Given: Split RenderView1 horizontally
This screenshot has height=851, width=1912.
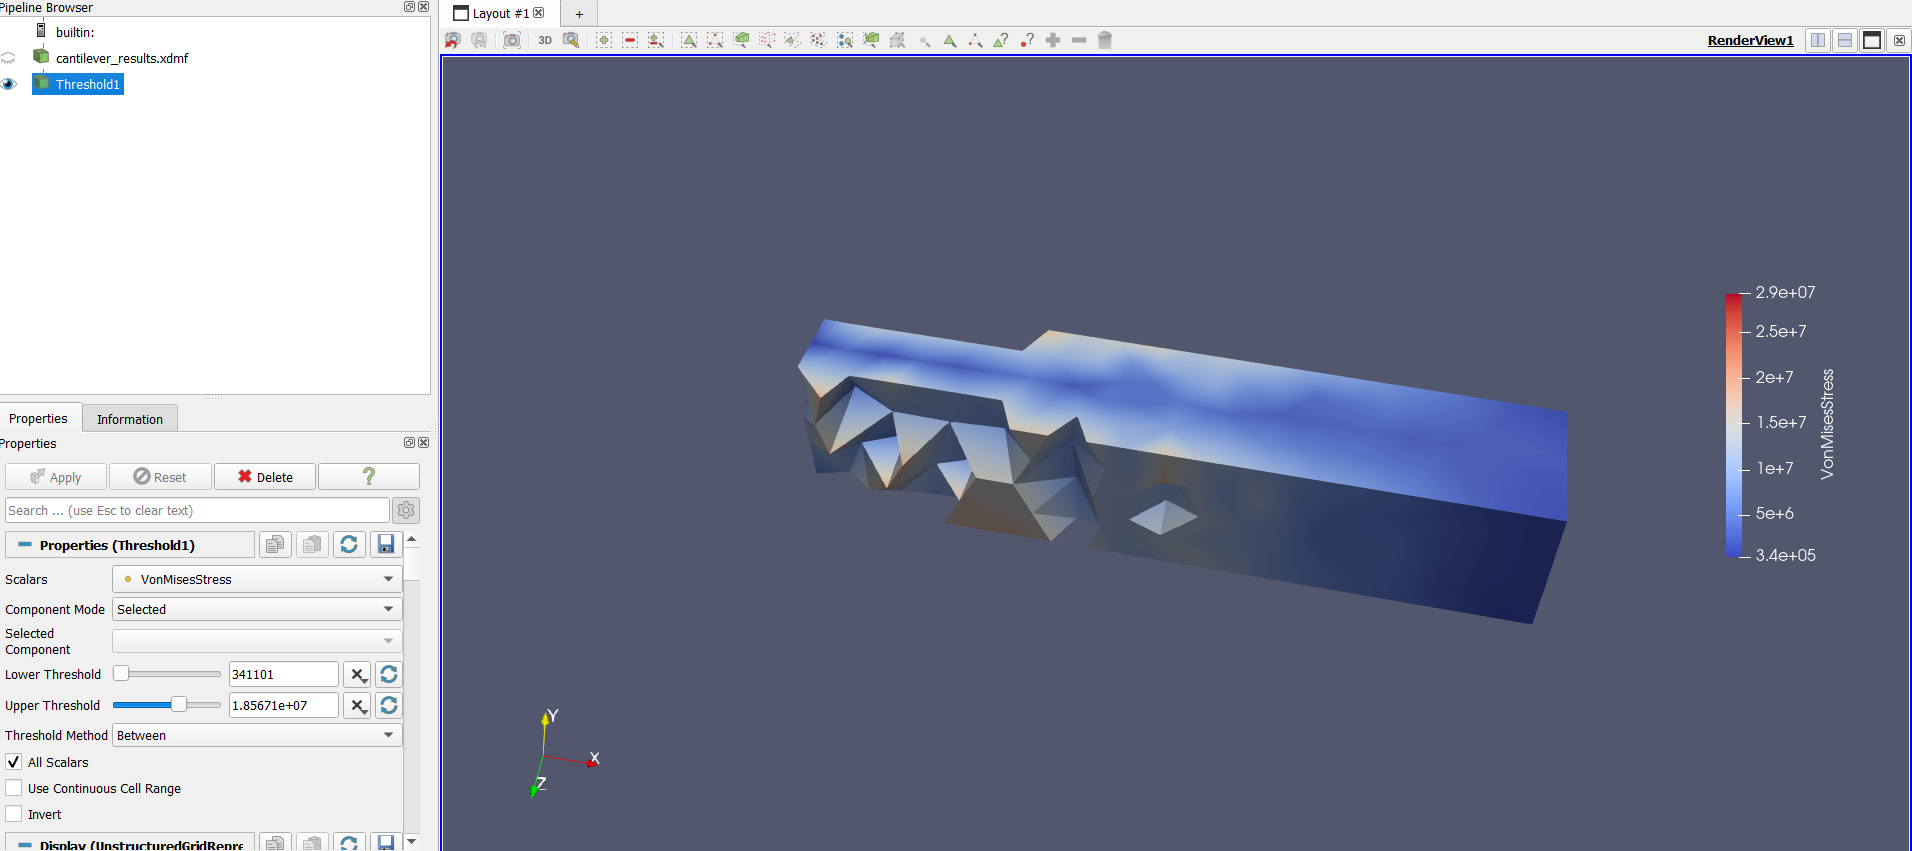Looking at the screenshot, I should pyautogui.click(x=1818, y=40).
